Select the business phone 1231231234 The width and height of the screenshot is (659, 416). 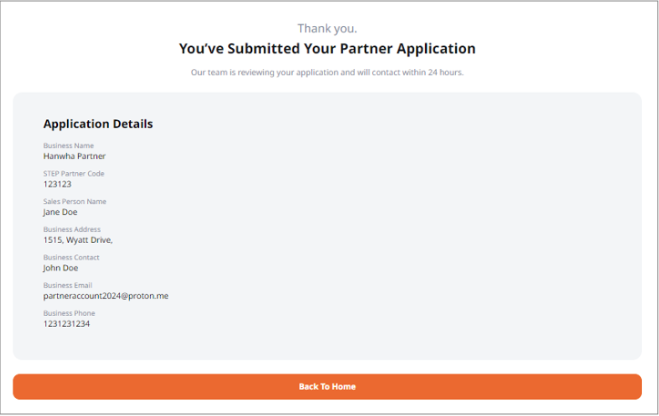66,324
